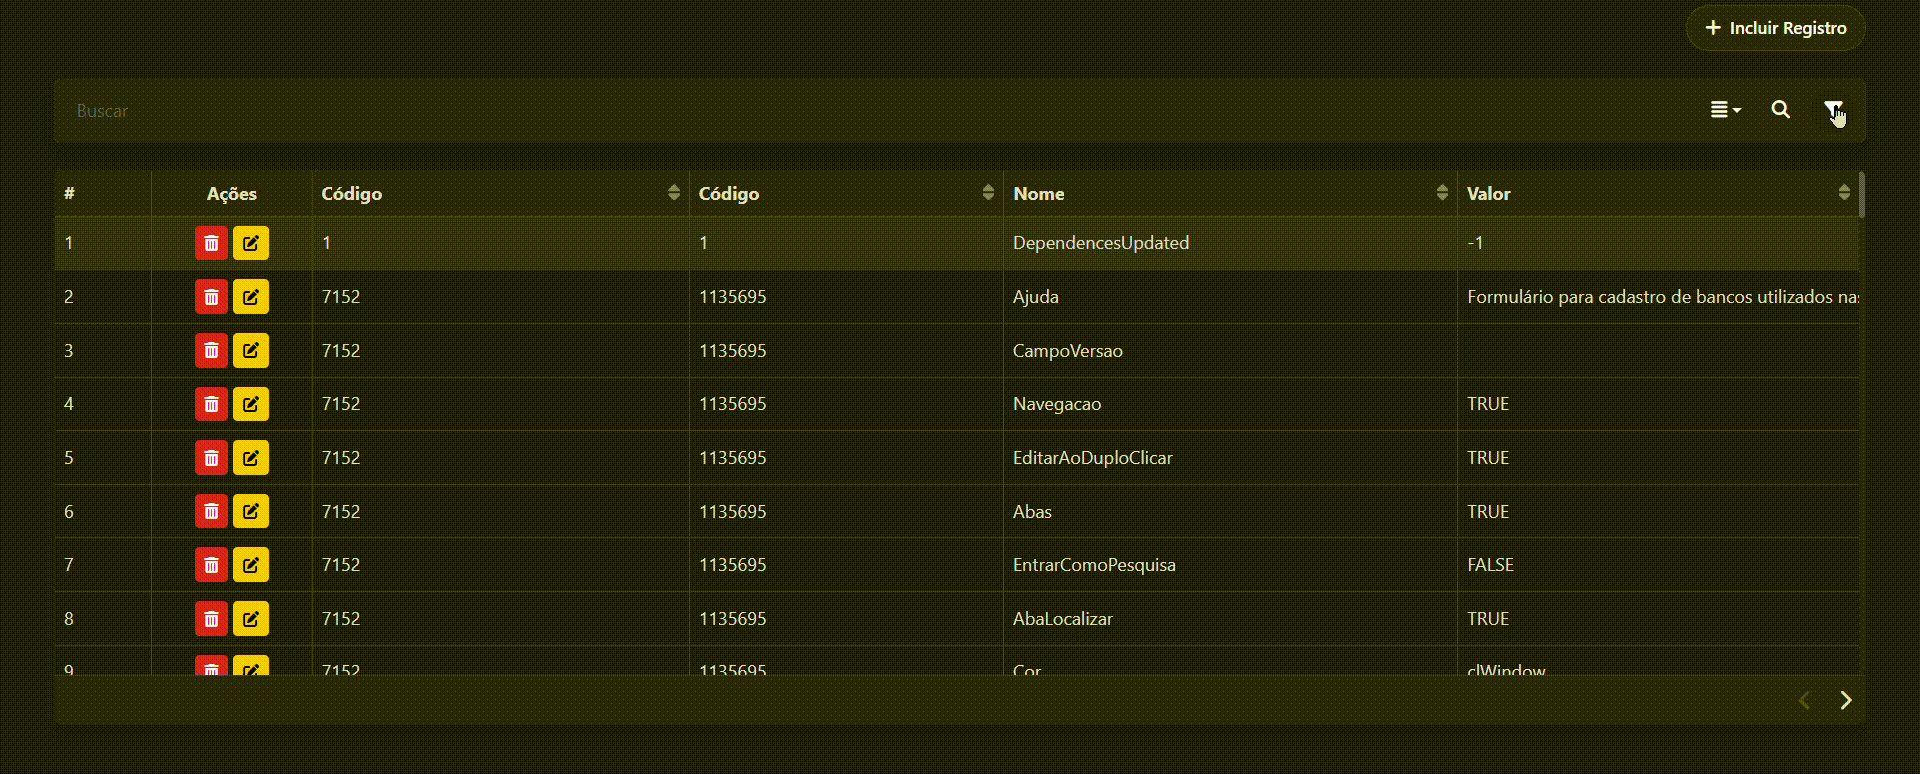This screenshot has height=774, width=1920.
Task: Edit the EditarAoDuploClicar row
Action: pos(251,458)
